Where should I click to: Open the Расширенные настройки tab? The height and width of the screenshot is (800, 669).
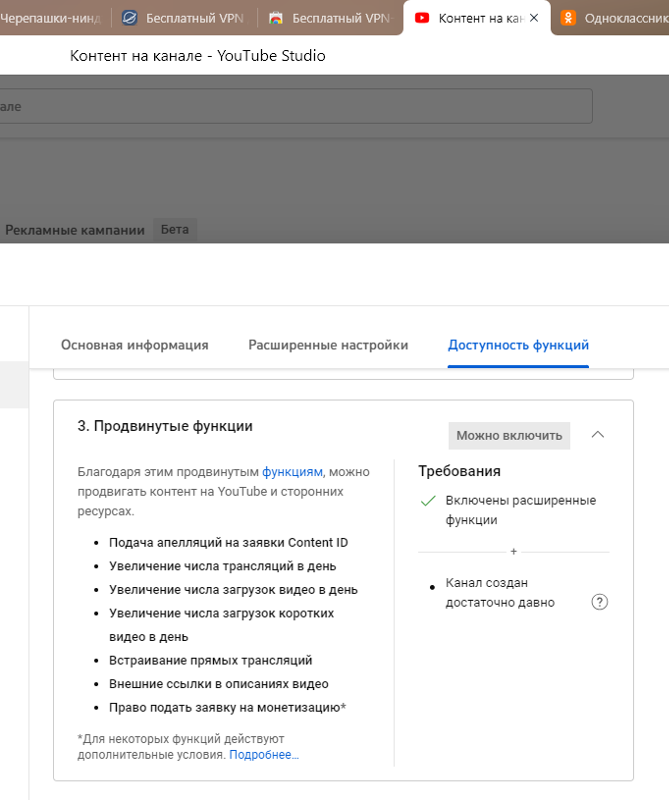pos(328,345)
